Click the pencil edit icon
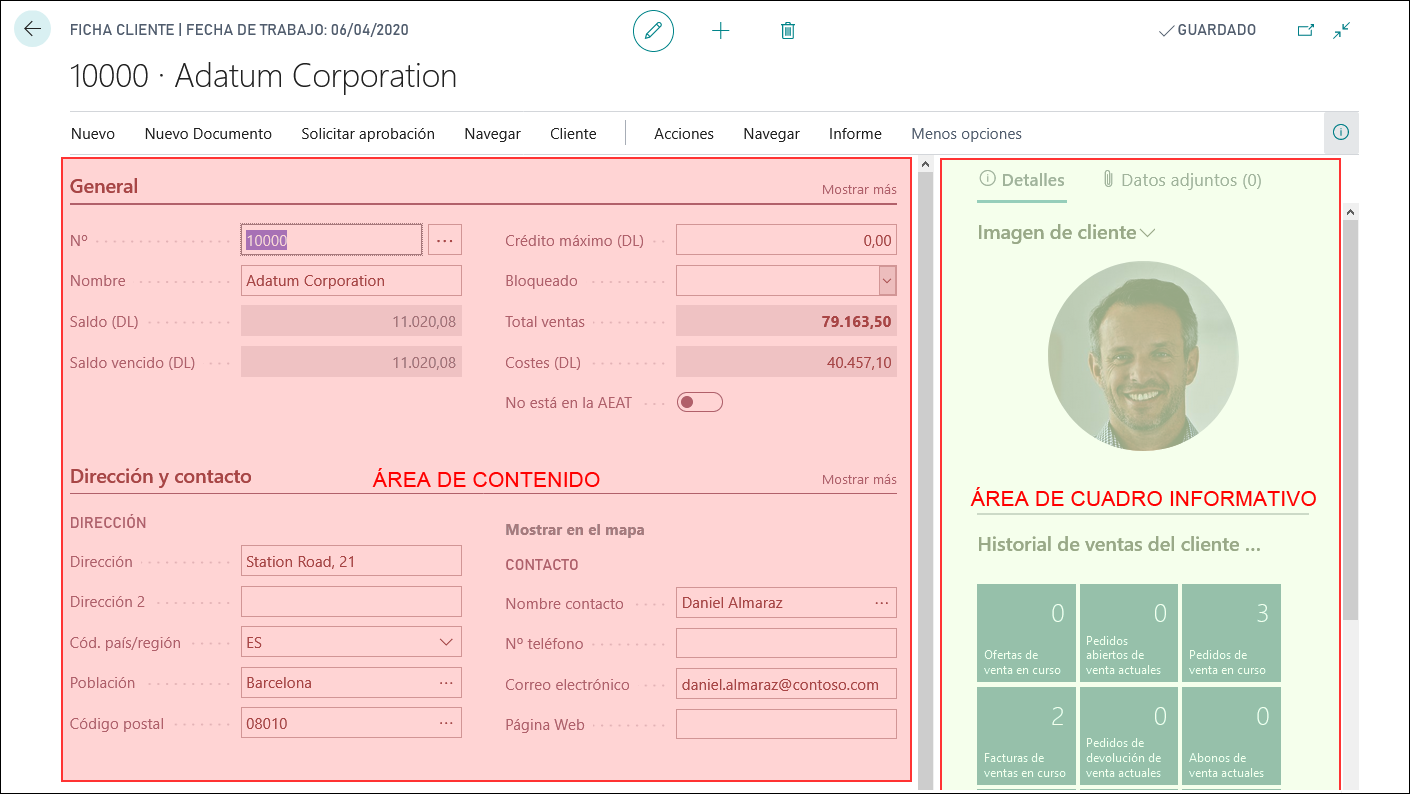The height and width of the screenshot is (794, 1410). (x=653, y=31)
